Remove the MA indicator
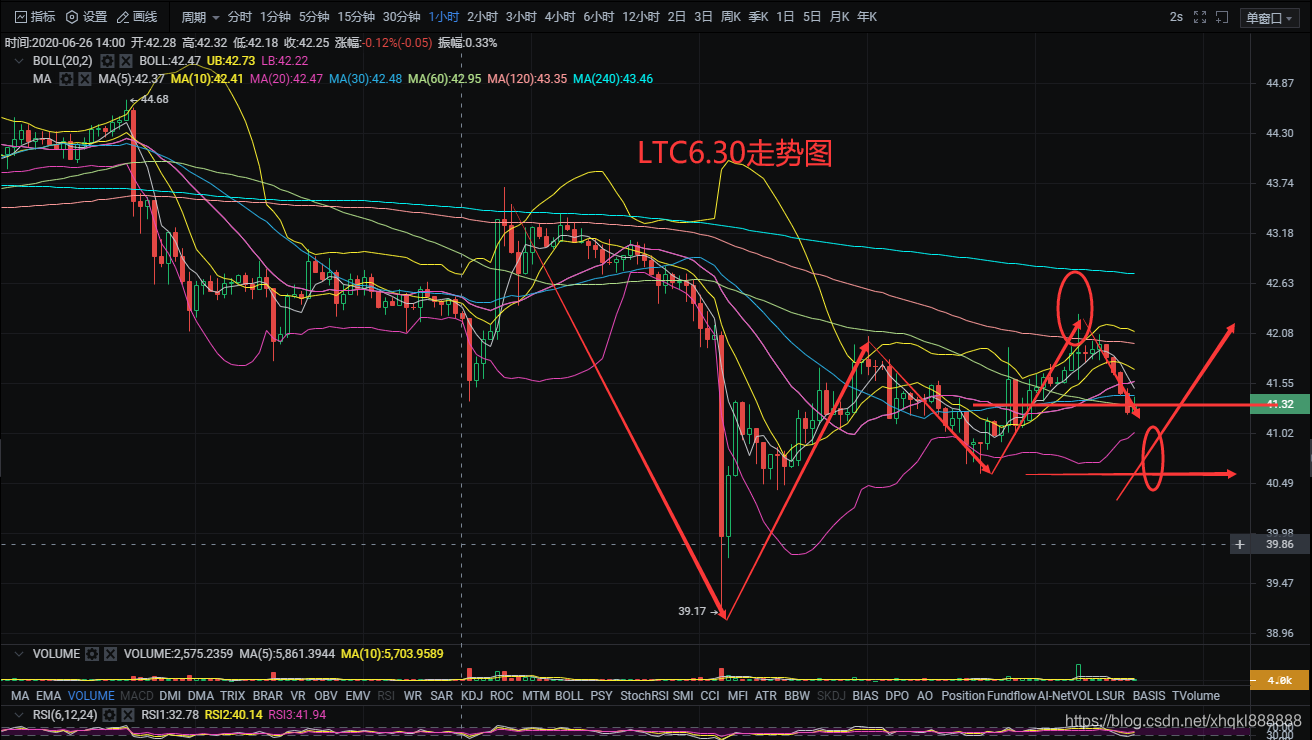1312x740 pixels. (x=85, y=79)
